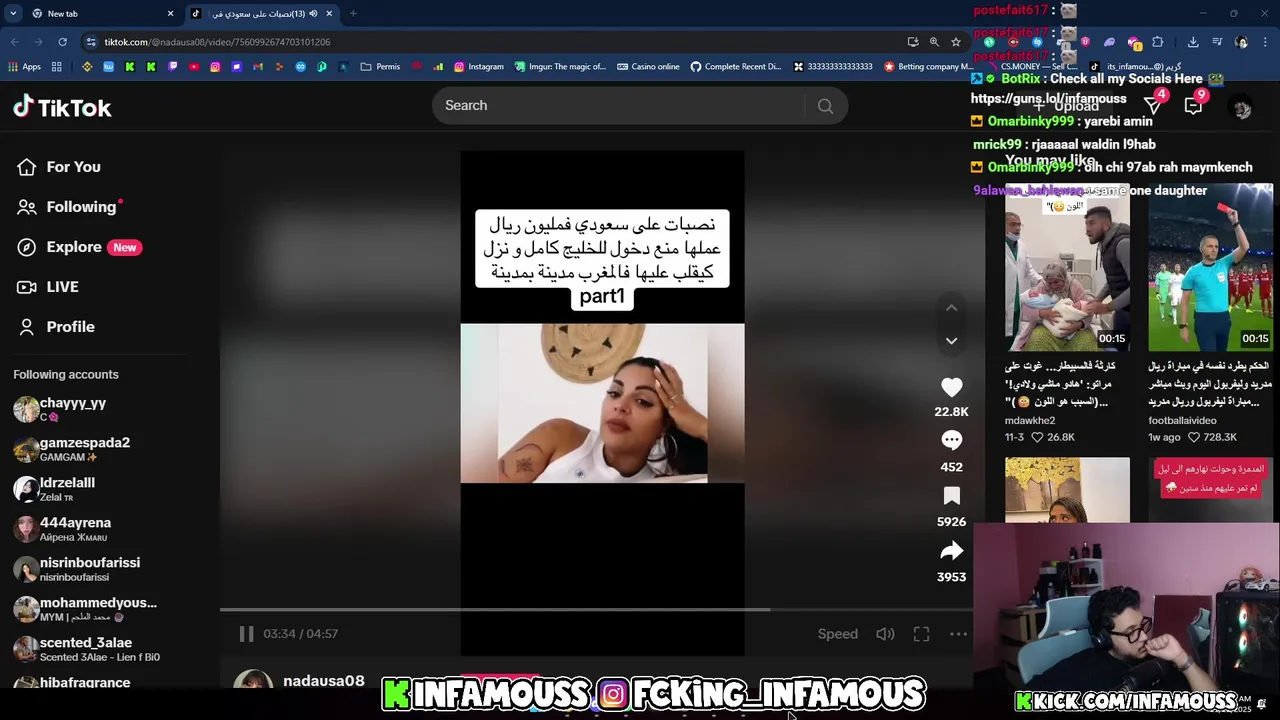
Task: Open the mdawkhe2 recommended video thumbnail
Action: coord(1067,267)
